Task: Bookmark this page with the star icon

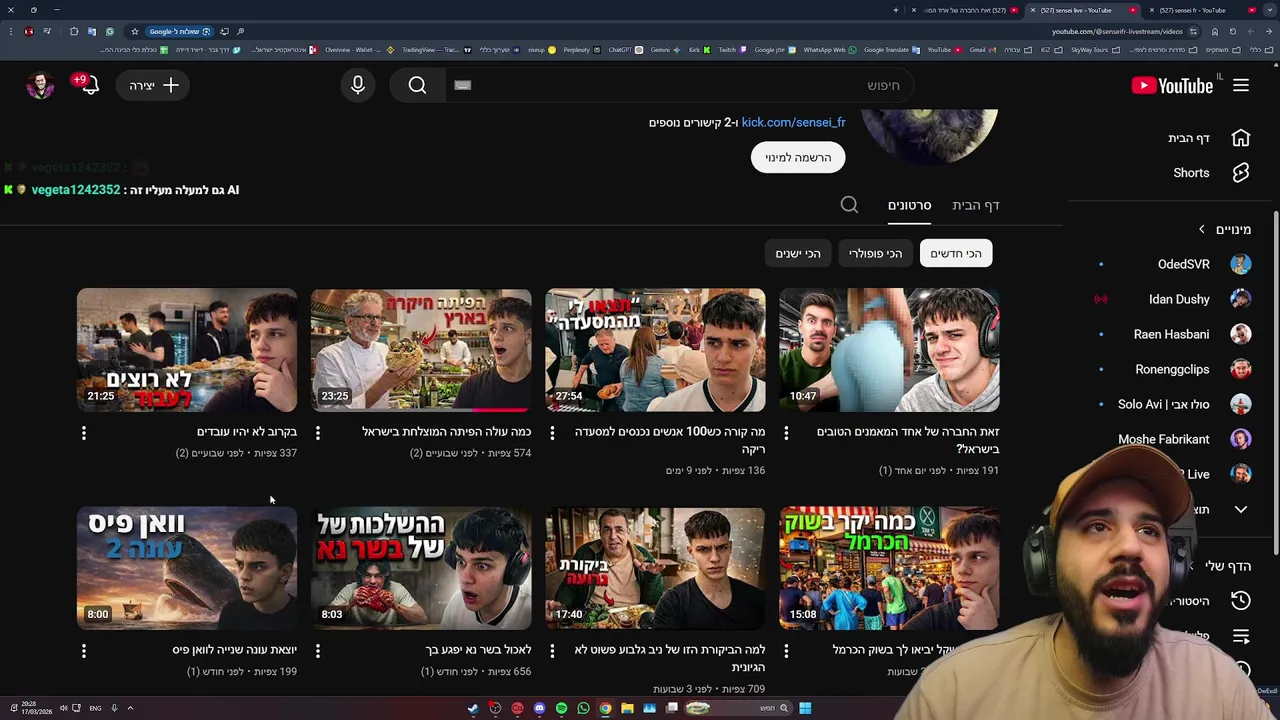Action: point(134,31)
